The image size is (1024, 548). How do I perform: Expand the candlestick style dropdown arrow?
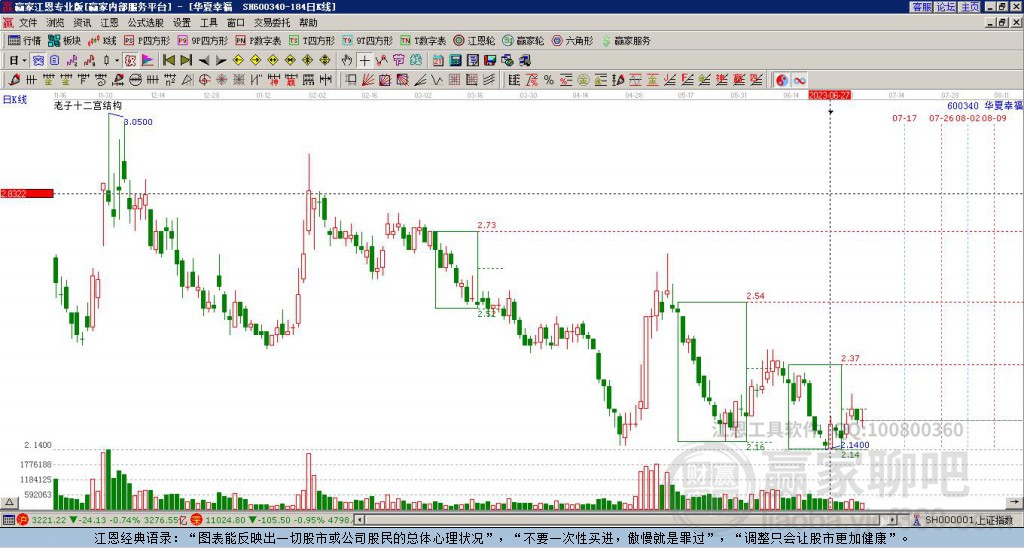pyautogui.click(x=117, y=61)
